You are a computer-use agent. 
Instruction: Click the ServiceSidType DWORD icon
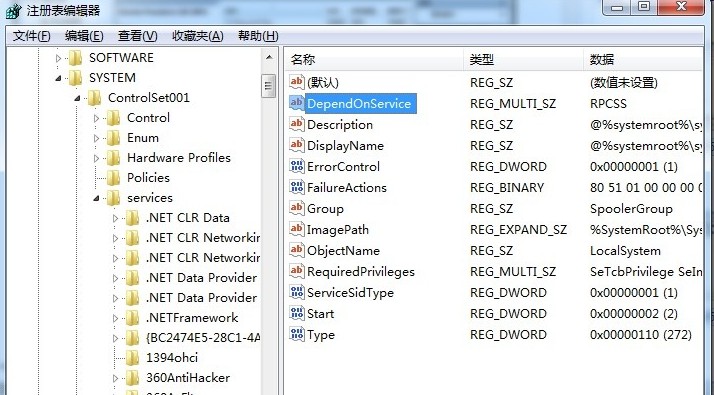pyautogui.click(x=296, y=292)
